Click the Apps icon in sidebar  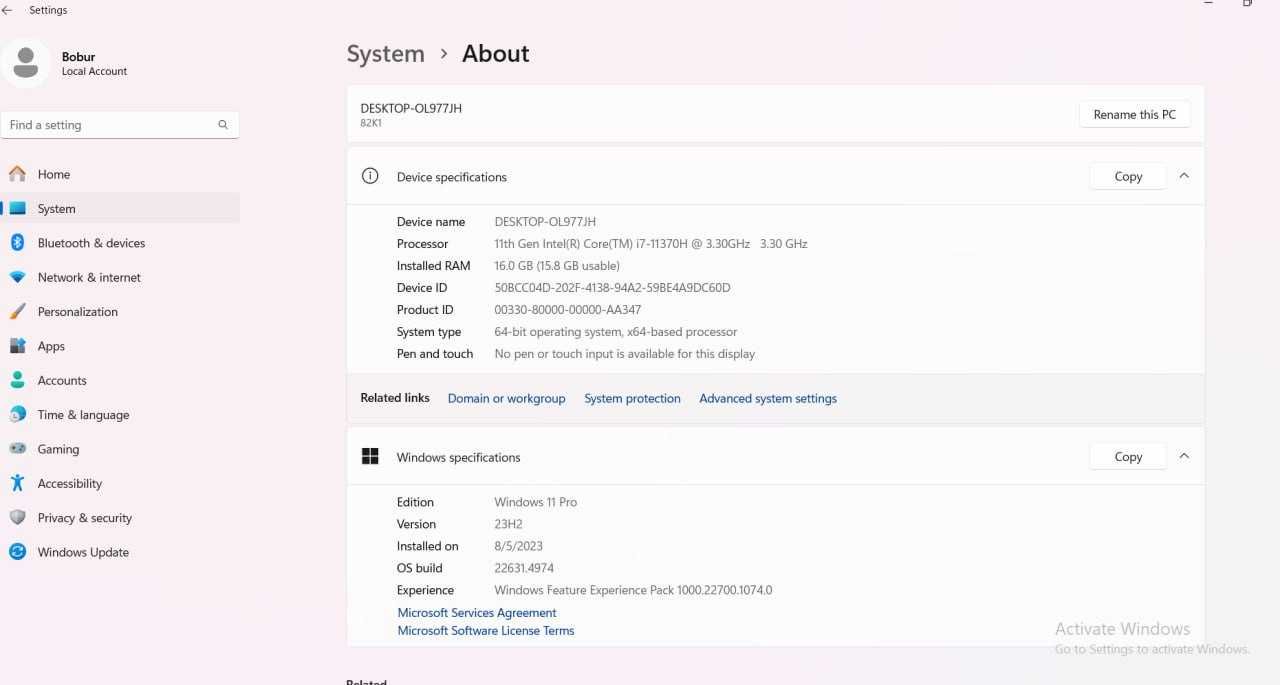click(x=17, y=346)
